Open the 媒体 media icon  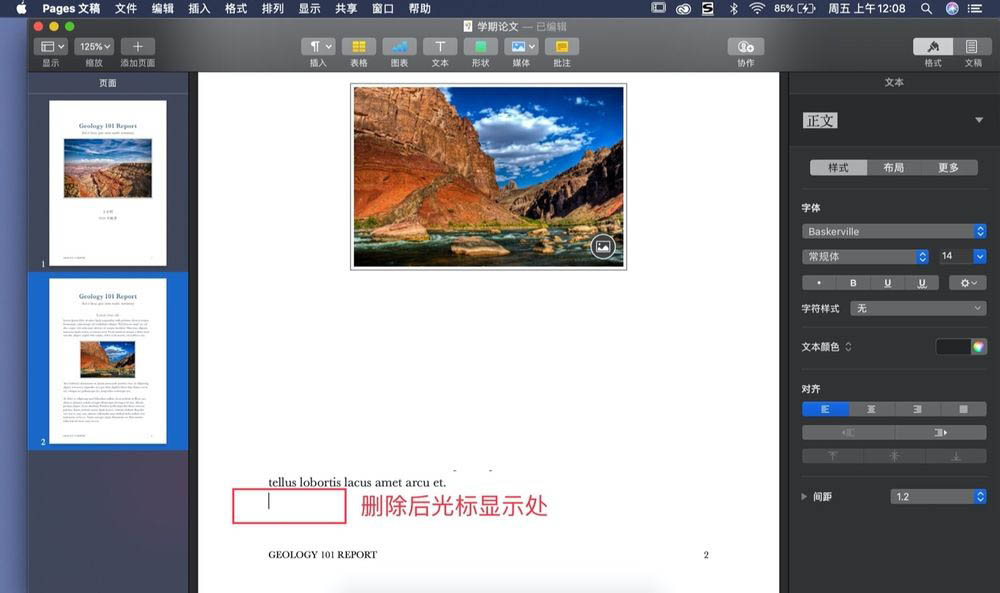(x=521, y=47)
